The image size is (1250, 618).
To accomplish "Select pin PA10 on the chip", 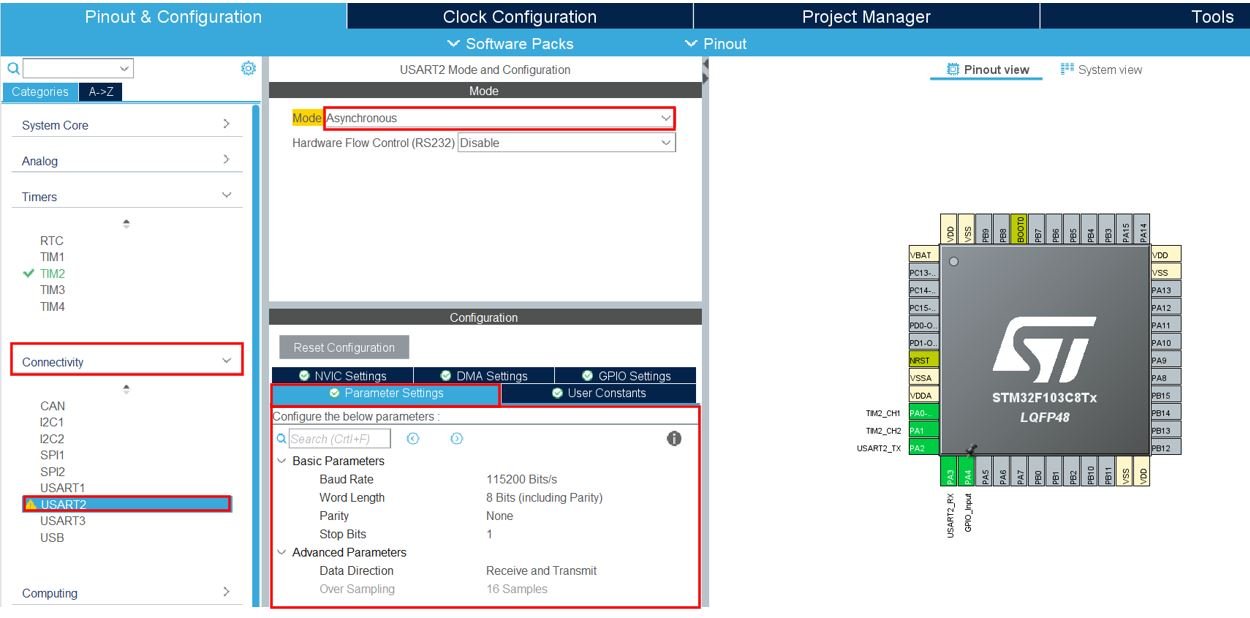I will point(1166,343).
